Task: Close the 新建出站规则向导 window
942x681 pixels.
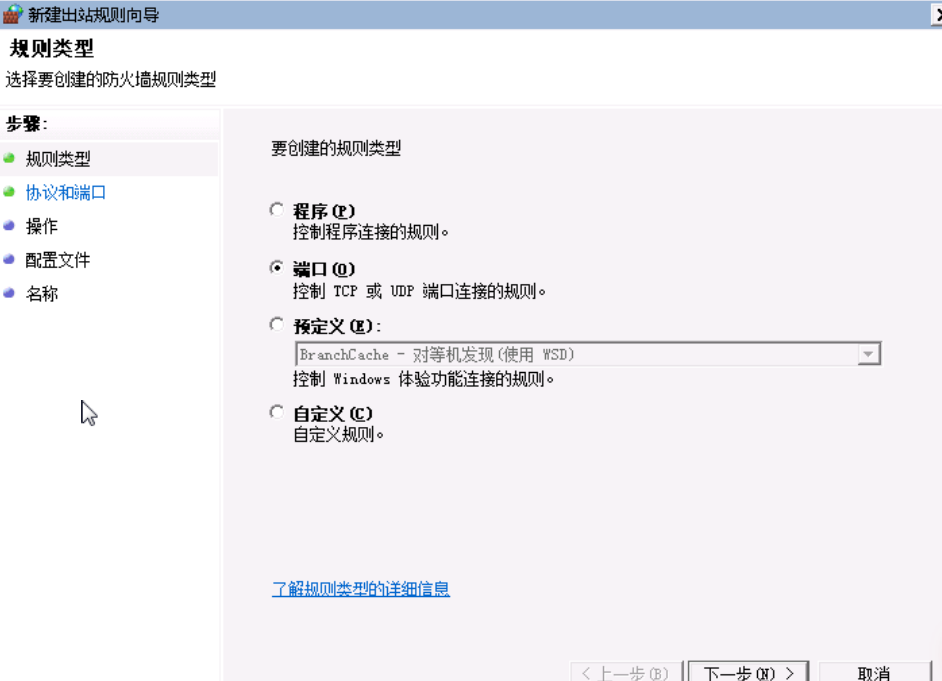Action: (936, 15)
